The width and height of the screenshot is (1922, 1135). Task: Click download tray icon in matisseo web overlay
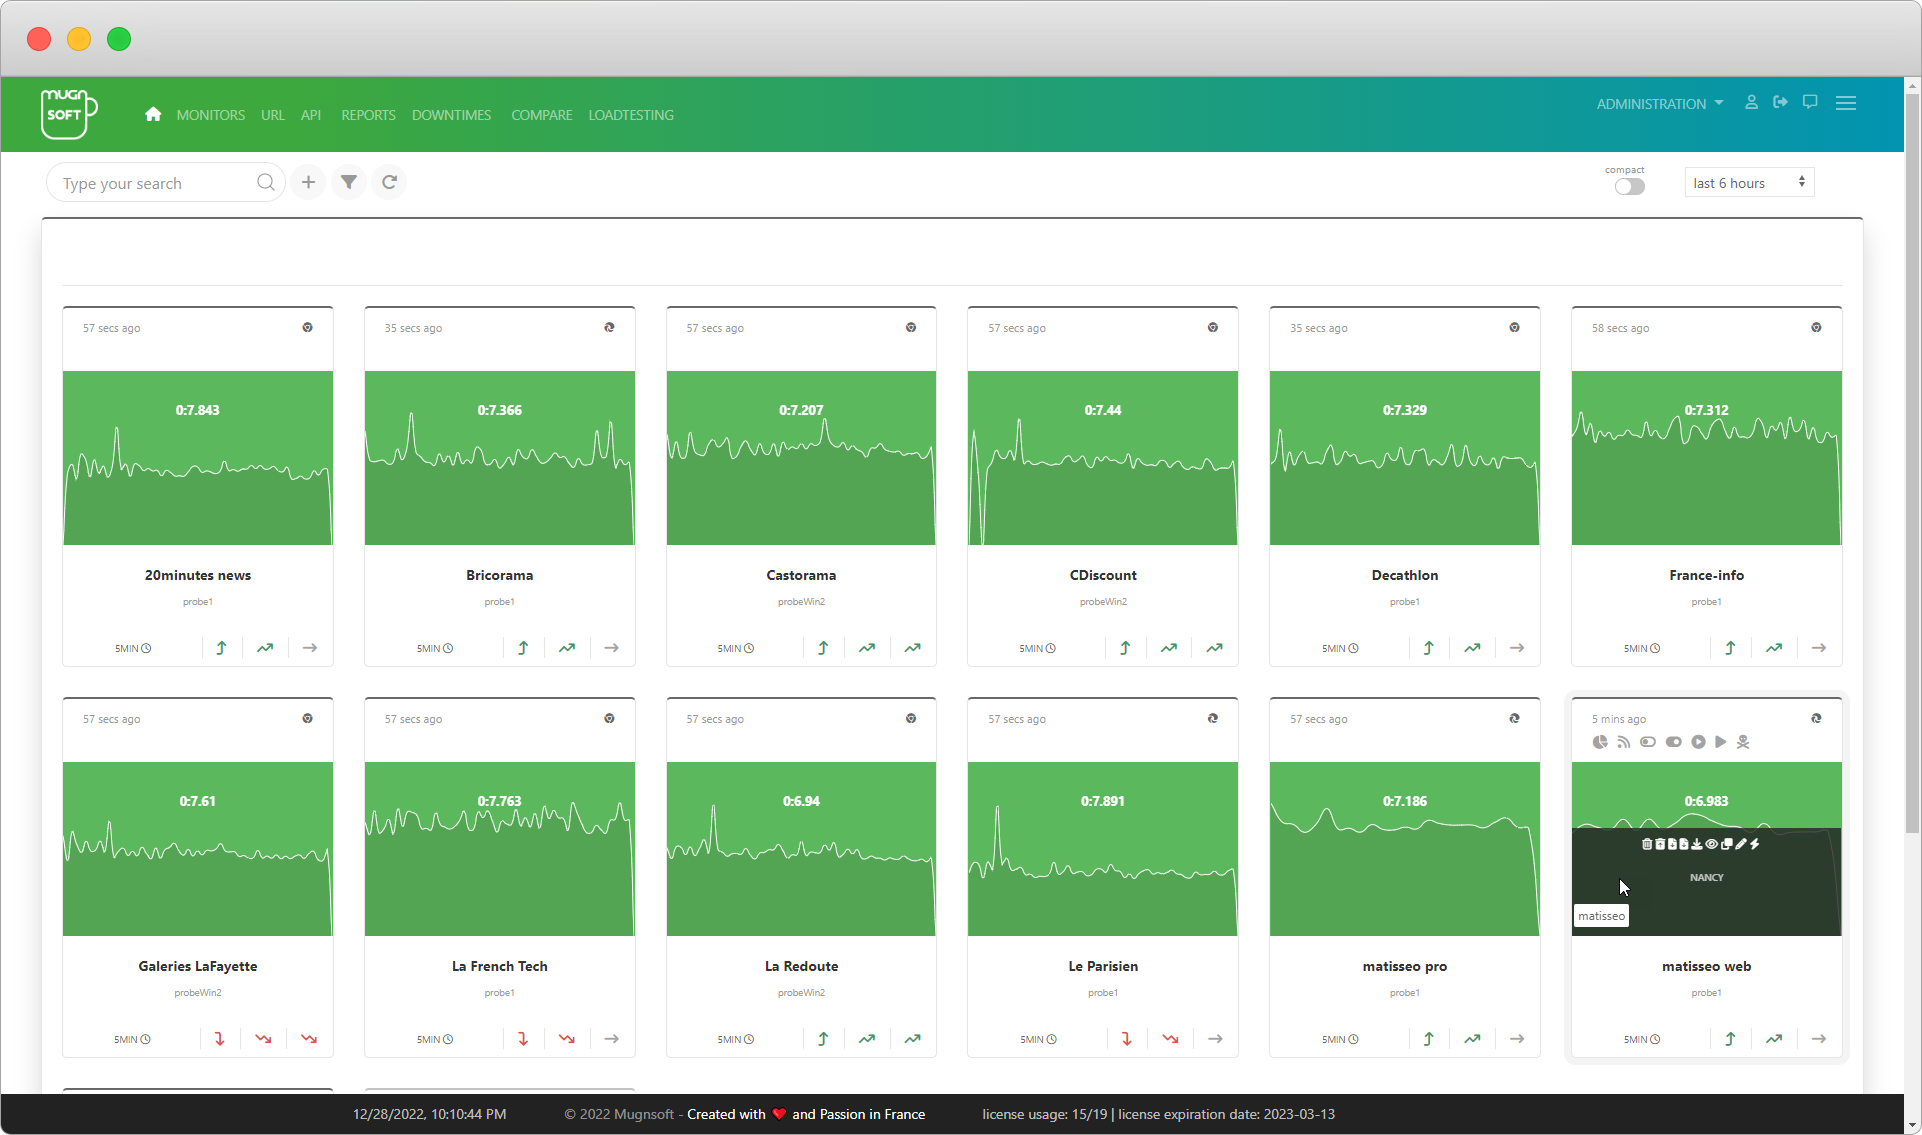pos(1697,844)
